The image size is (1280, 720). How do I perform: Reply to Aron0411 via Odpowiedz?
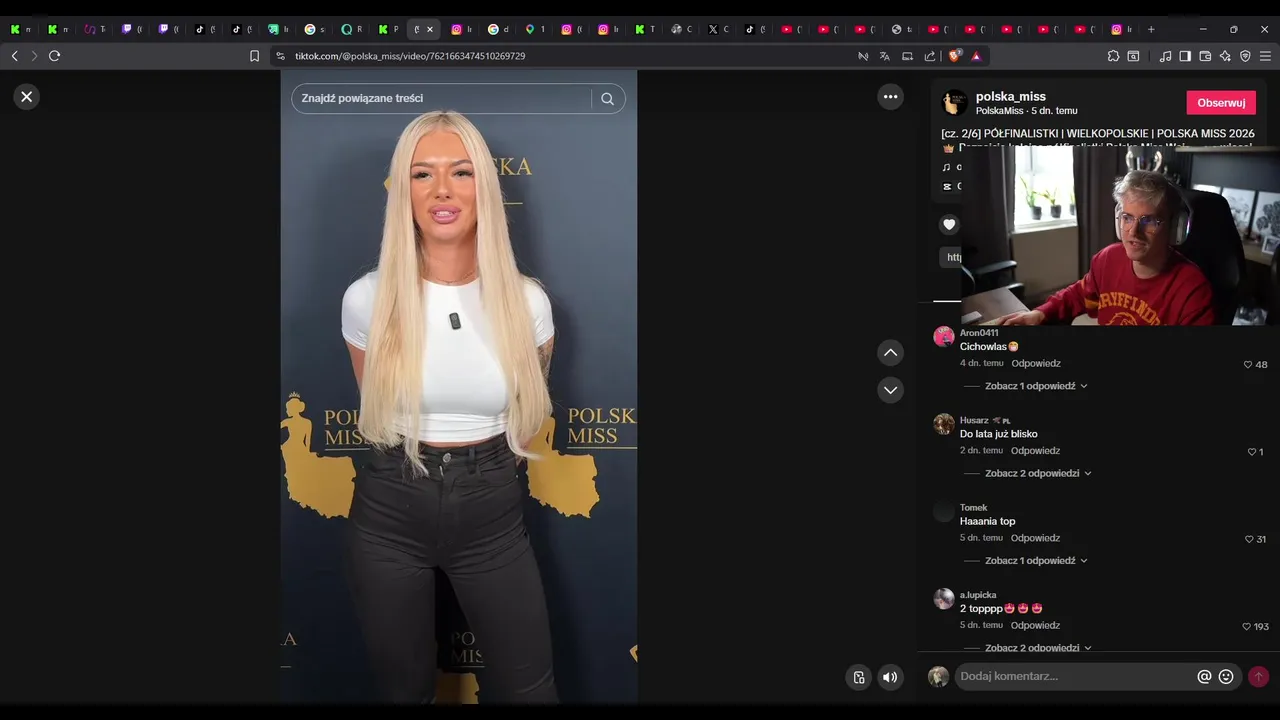coord(1036,364)
